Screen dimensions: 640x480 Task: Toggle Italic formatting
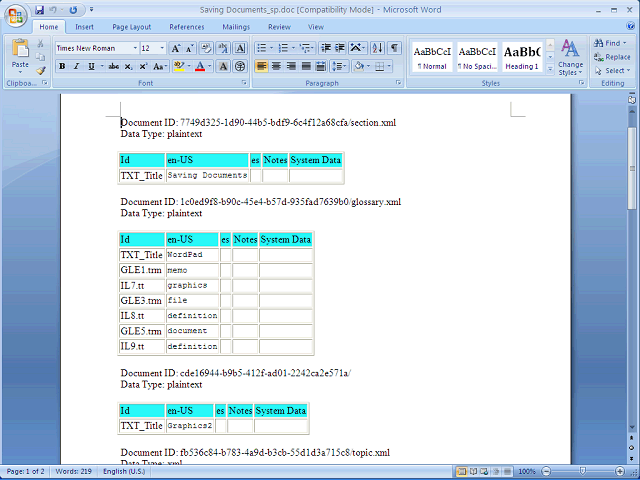coord(76,66)
